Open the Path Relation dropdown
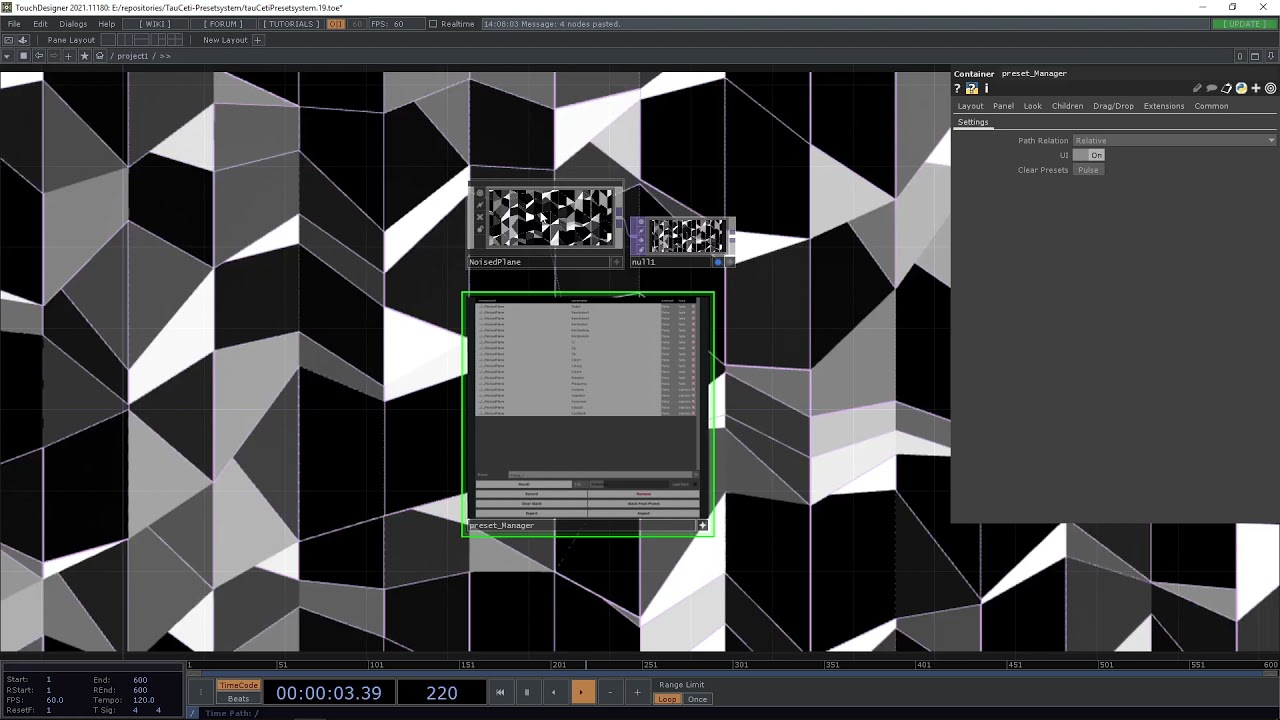 pyautogui.click(x=1174, y=141)
